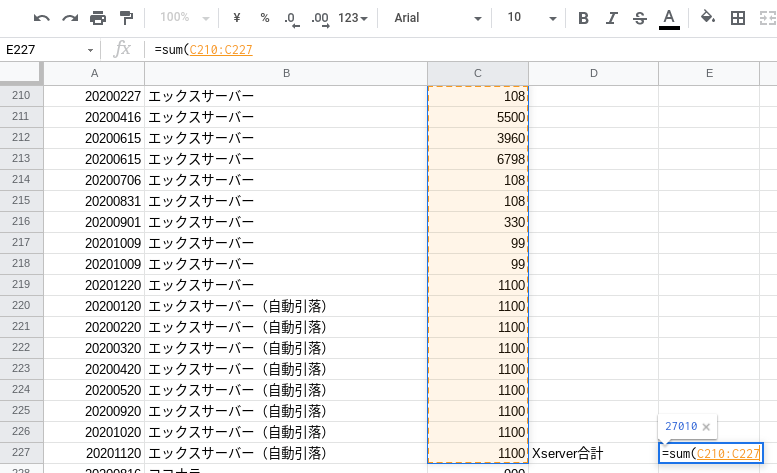
Task: Click the 27010 result preview value
Action: coord(681,426)
